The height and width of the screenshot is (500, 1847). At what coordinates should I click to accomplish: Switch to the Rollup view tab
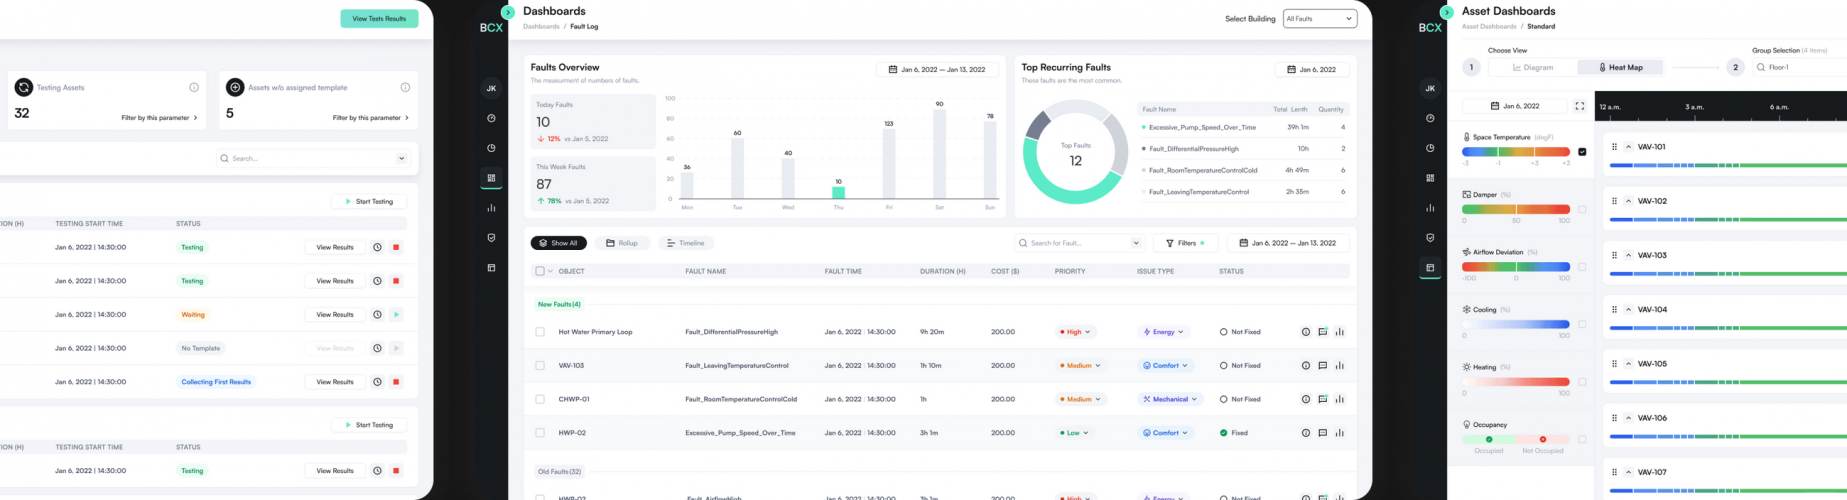coord(621,243)
